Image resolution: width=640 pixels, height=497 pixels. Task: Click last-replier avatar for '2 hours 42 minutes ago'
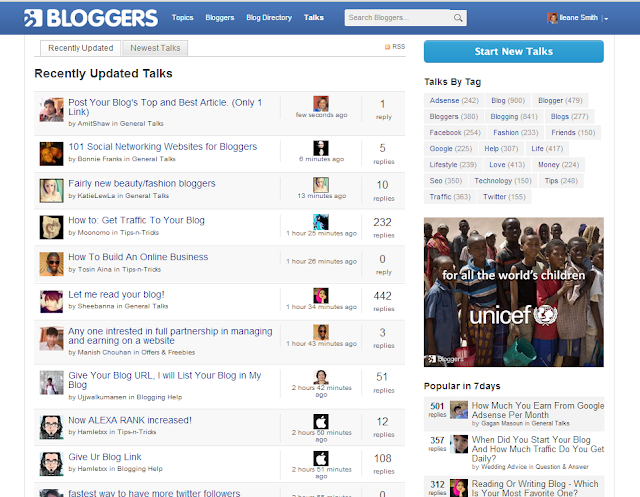click(321, 376)
